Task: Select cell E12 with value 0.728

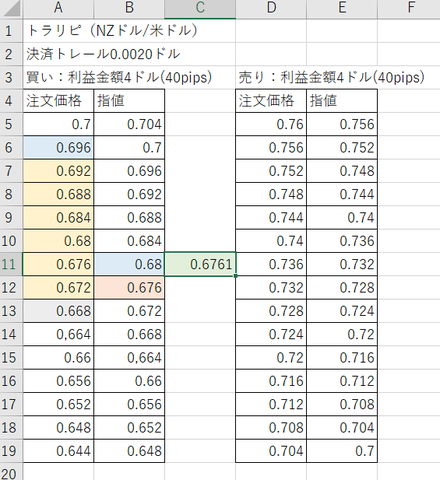Action: [x=342, y=287]
